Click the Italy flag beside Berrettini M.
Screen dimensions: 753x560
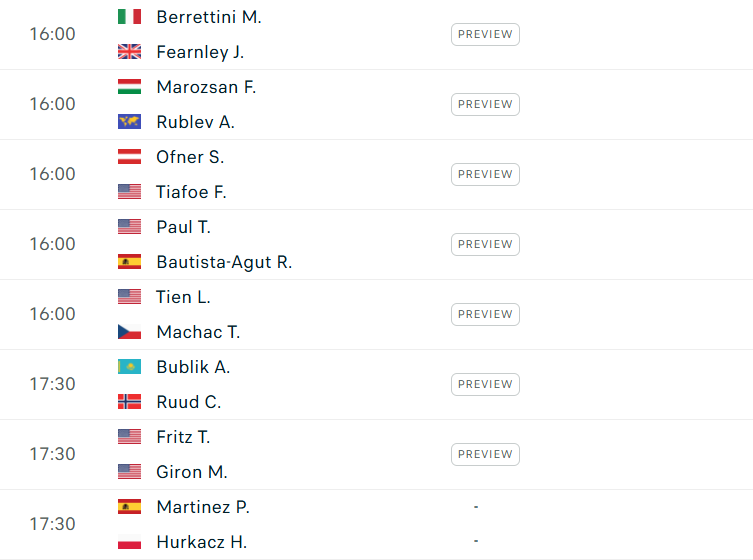tap(129, 17)
